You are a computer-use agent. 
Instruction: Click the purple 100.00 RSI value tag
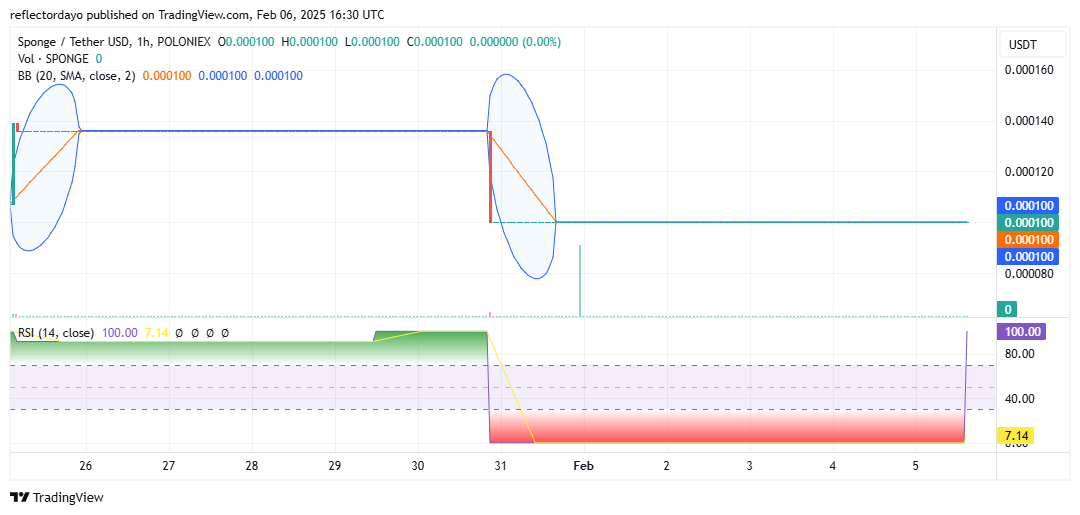click(1021, 331)
